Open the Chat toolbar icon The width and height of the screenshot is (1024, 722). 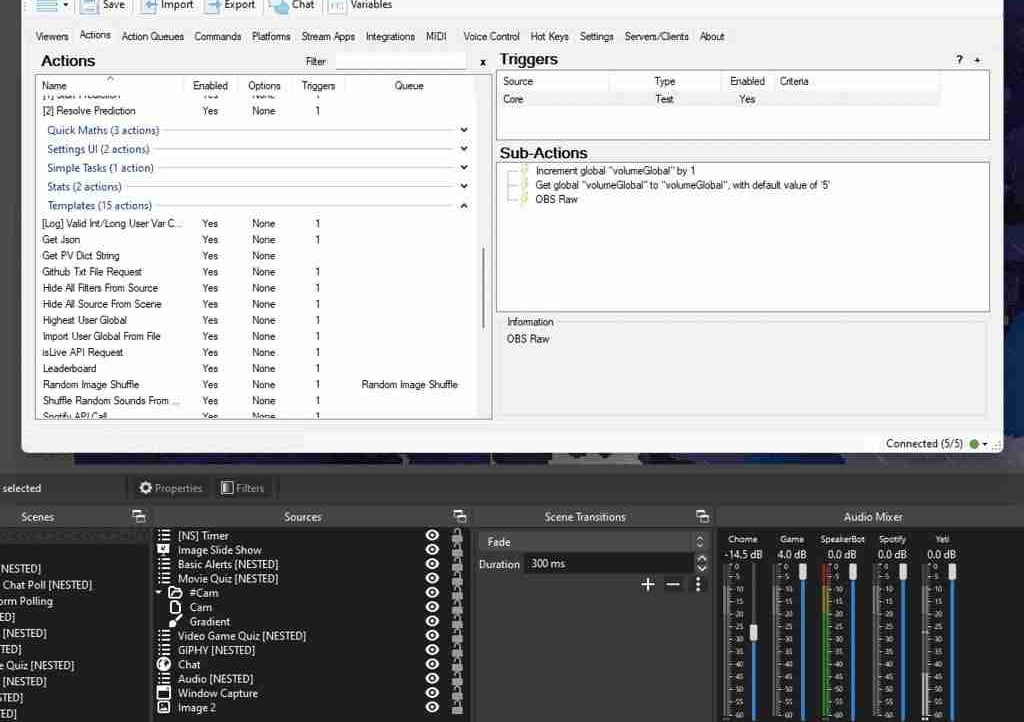279,6
